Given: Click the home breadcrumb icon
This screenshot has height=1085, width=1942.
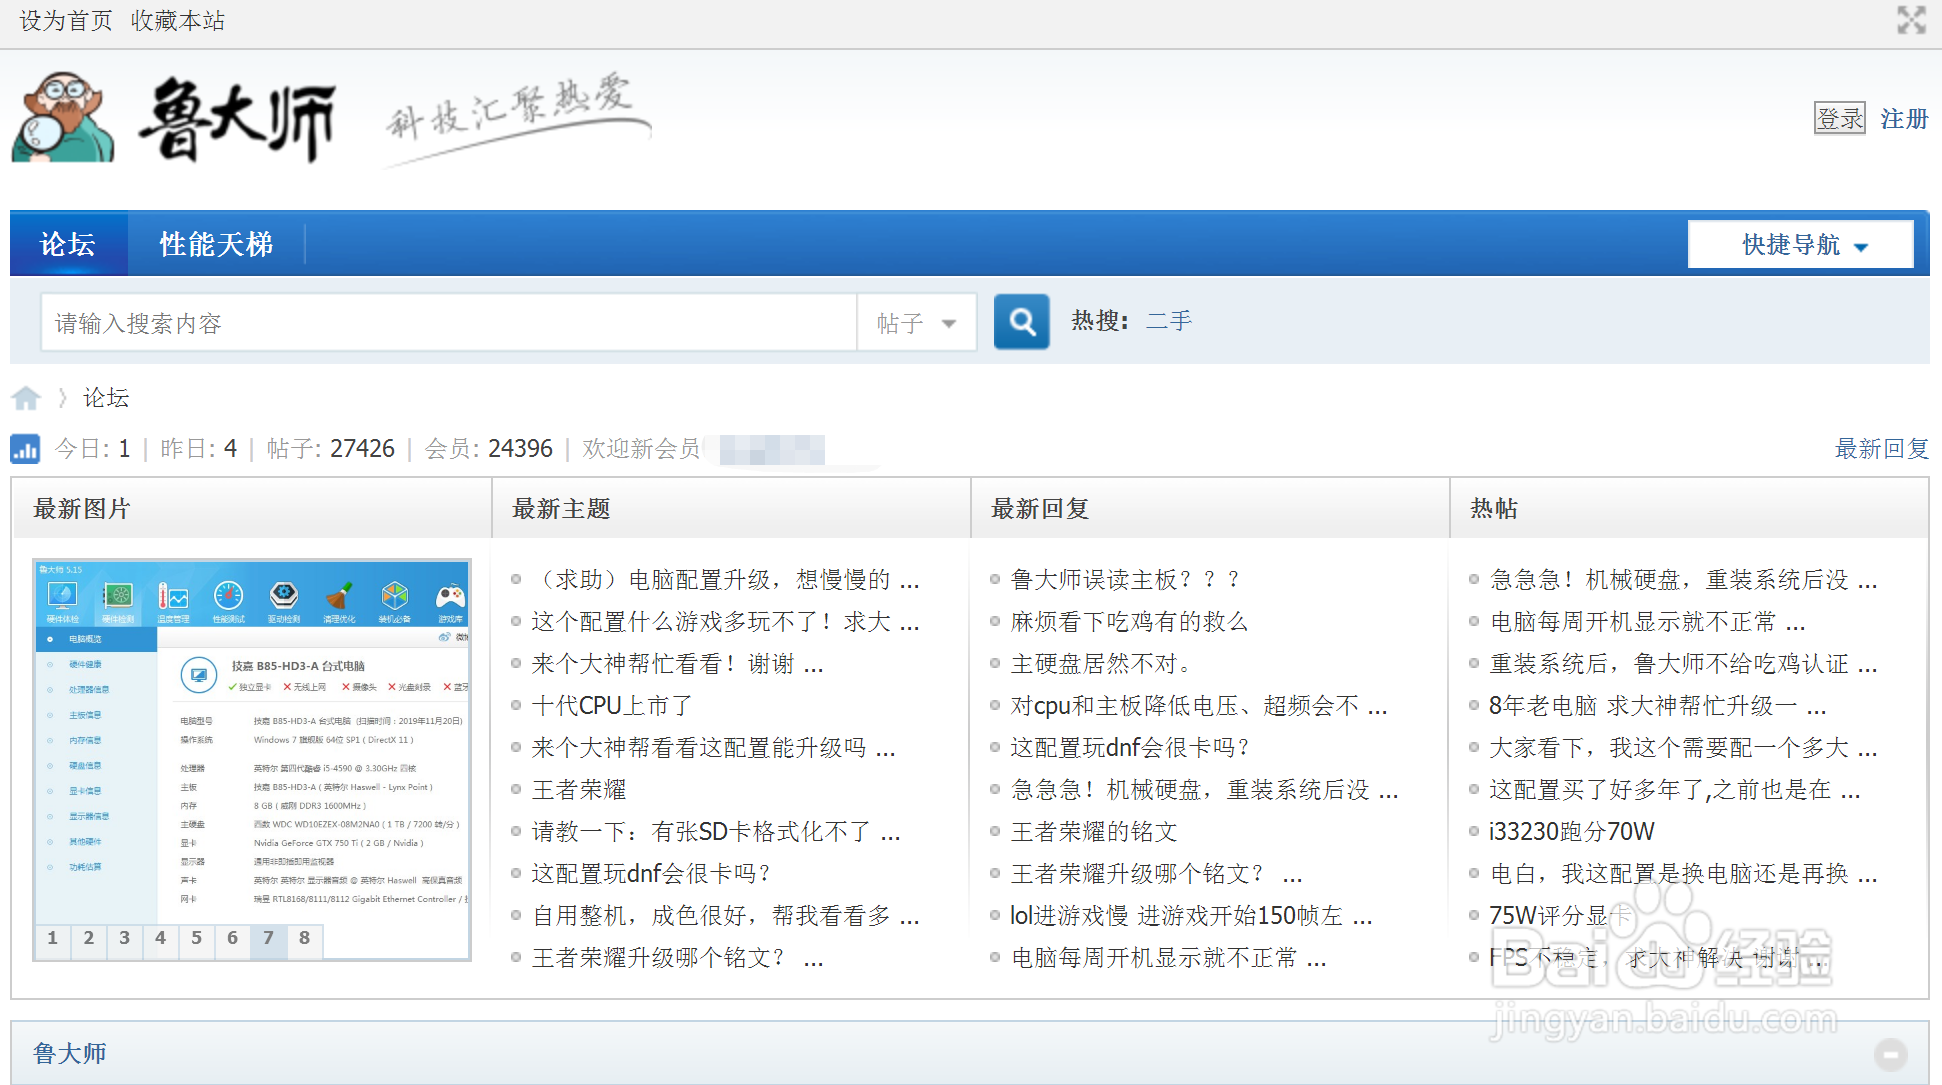Looking at the screenshot, I should (x=26, y=398).
